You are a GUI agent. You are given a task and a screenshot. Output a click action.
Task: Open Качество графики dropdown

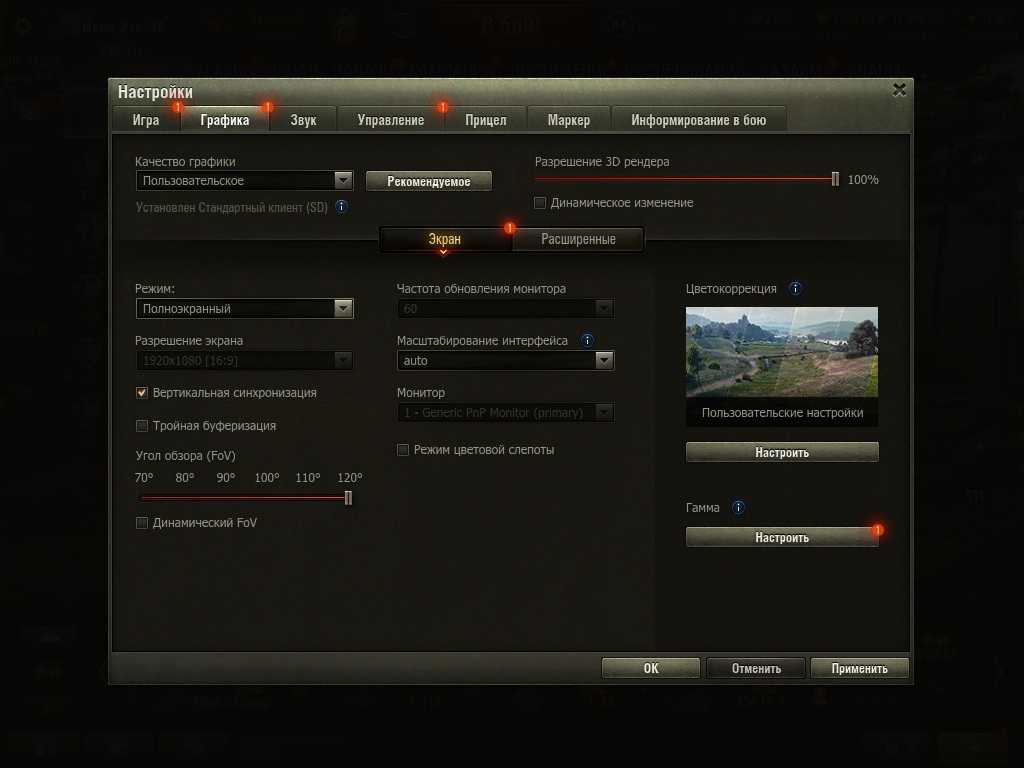click(244, 180)
